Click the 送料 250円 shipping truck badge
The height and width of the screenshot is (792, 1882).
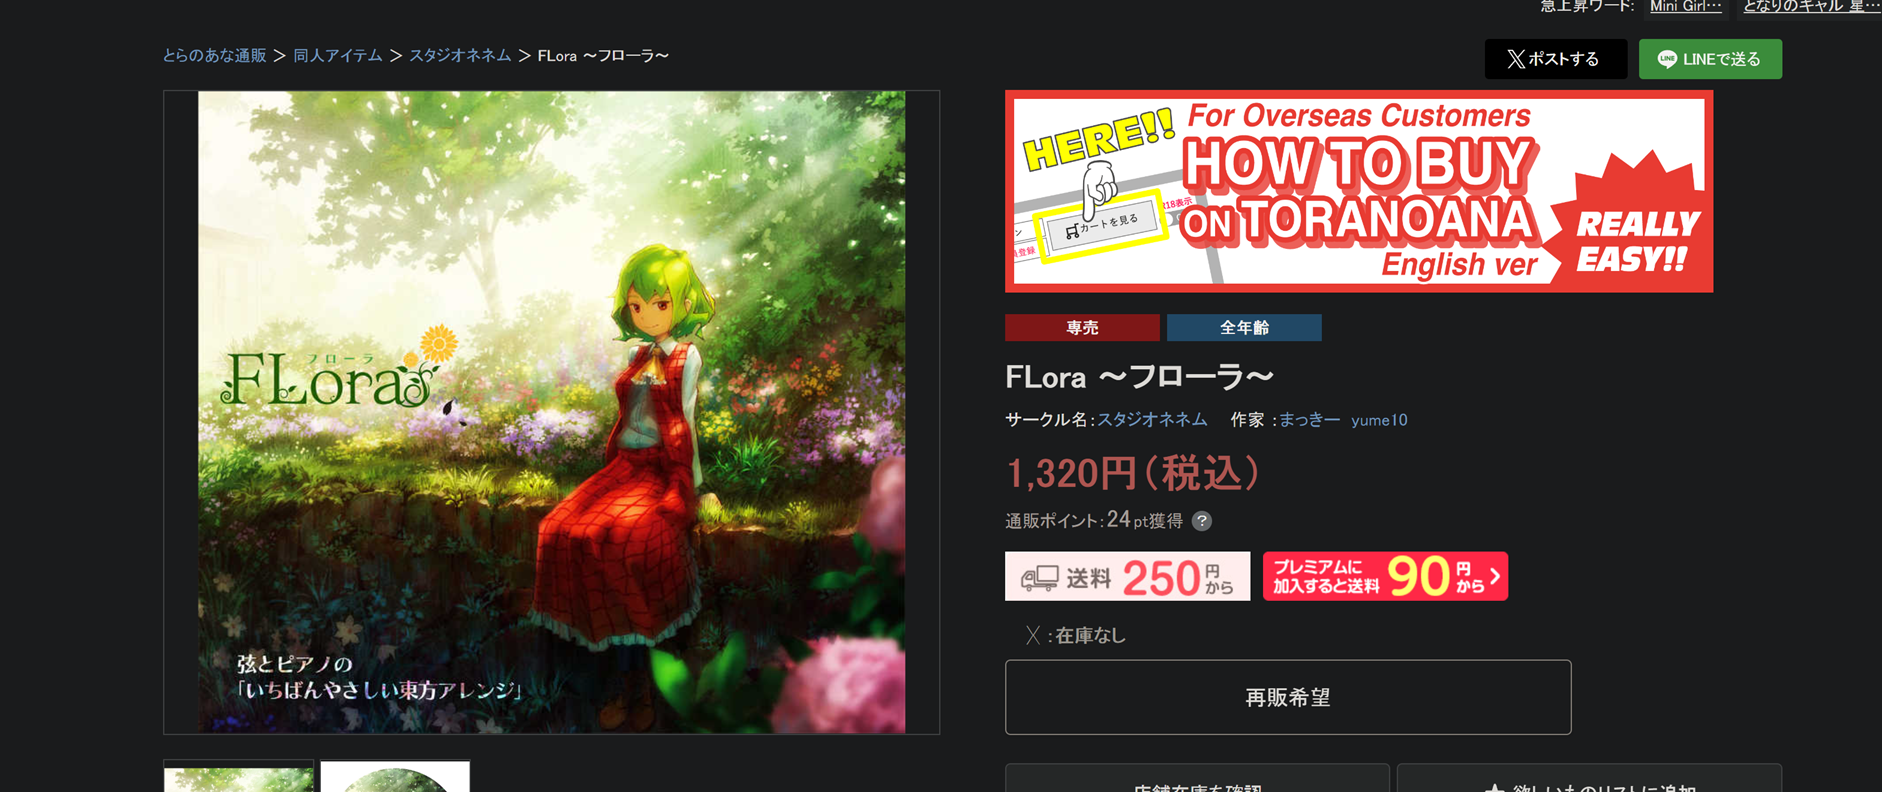[x=1127, y=576]
